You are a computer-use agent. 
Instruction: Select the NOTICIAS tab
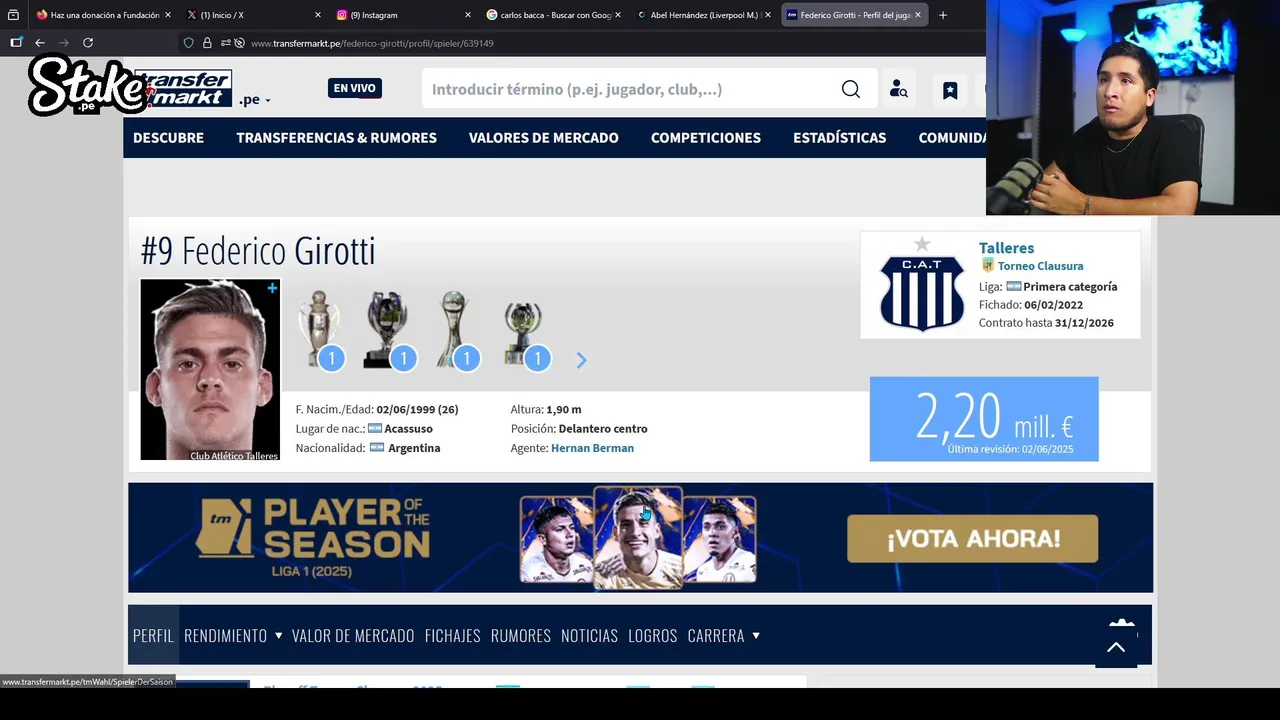[x=589, y=636]
